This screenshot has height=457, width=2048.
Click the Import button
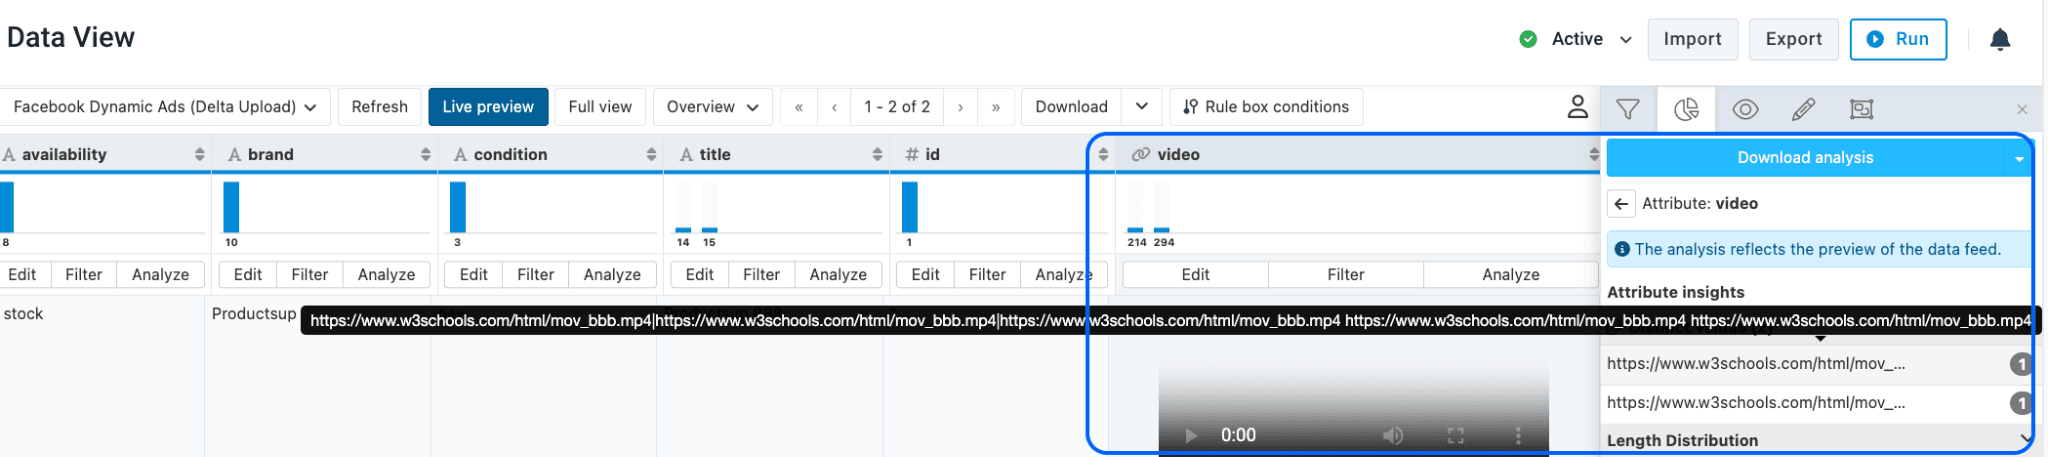click(x=1692, y=39)
